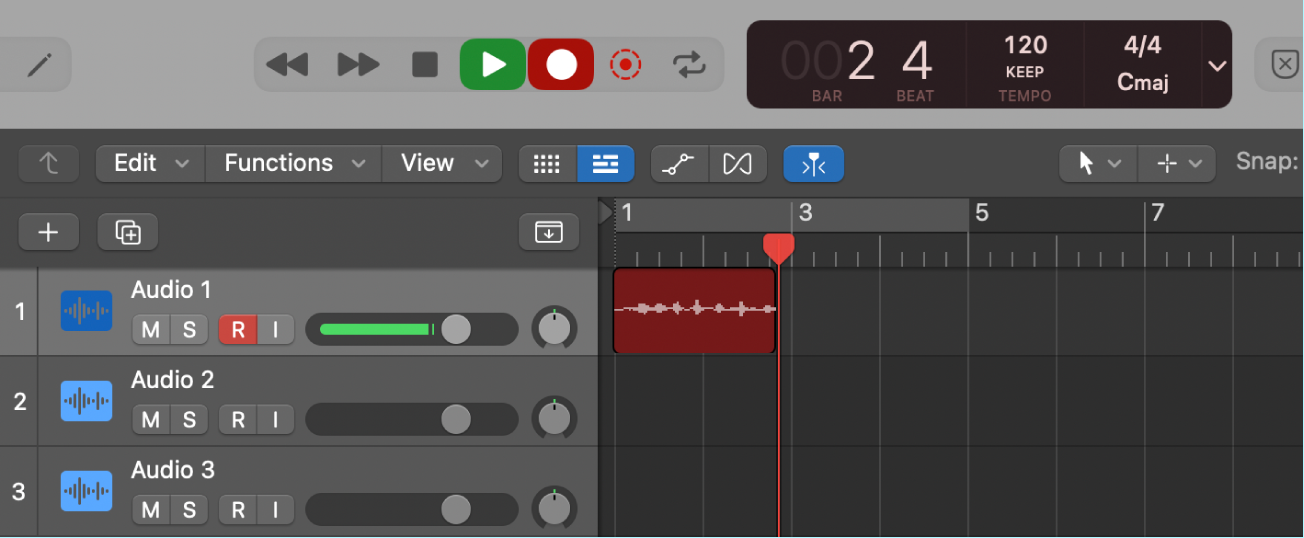Click the Snap label

[1267, 162]
